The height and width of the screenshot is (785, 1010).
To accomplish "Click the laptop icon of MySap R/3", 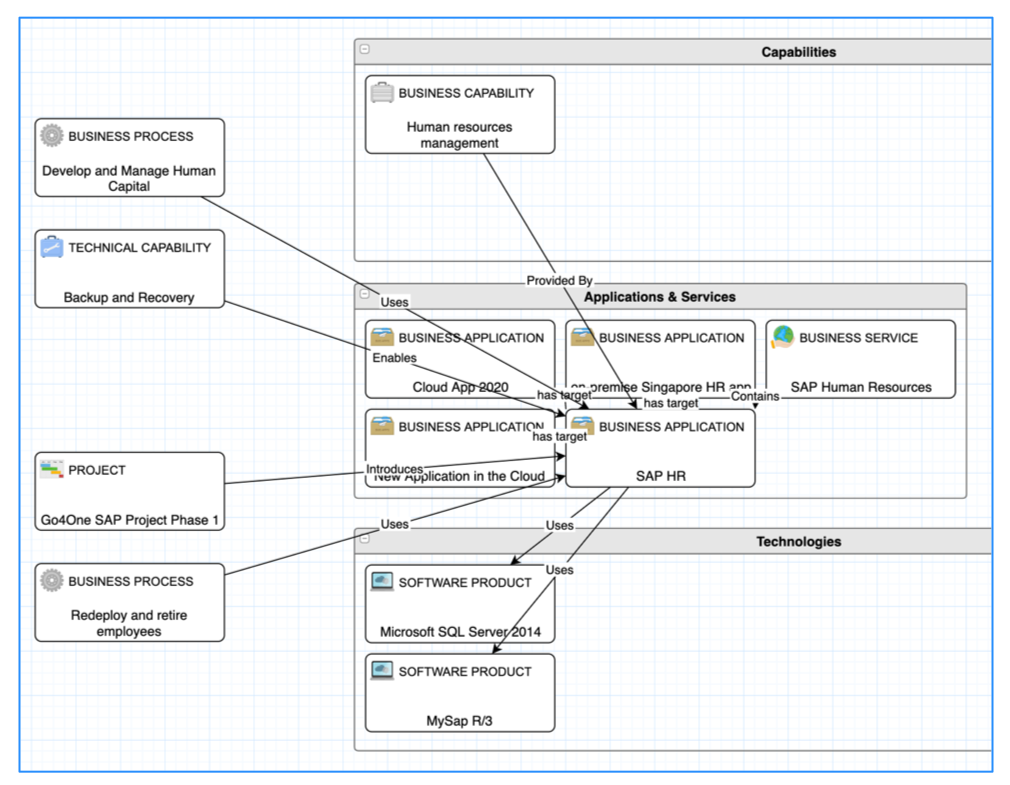I will [382, 670].
